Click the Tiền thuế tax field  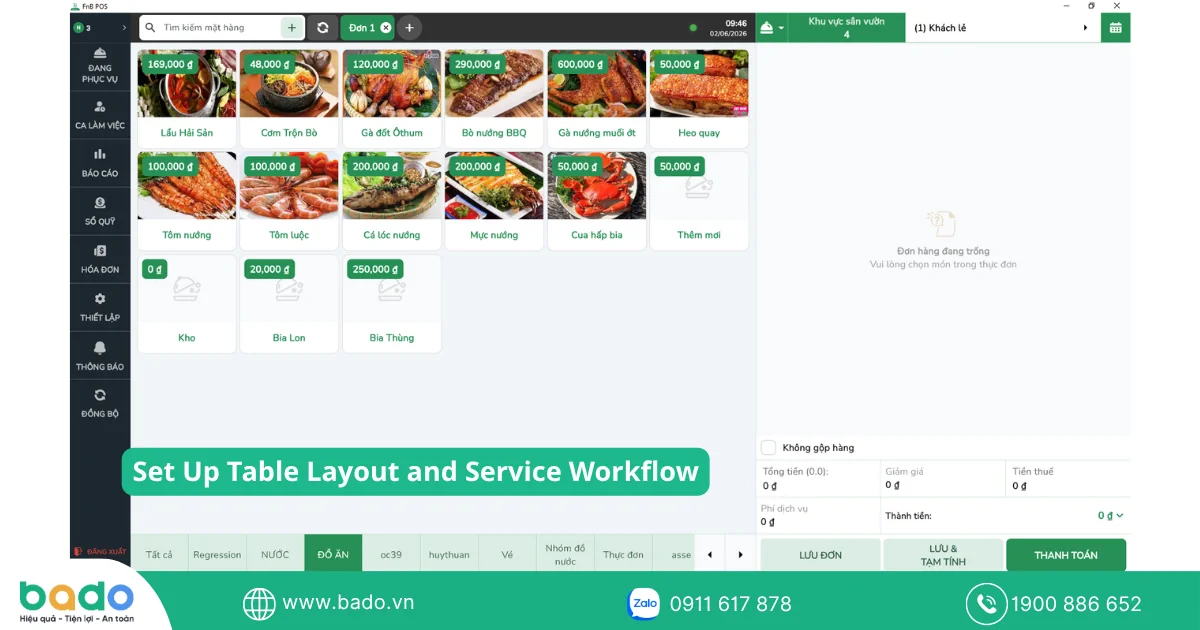click(1069, 479)
